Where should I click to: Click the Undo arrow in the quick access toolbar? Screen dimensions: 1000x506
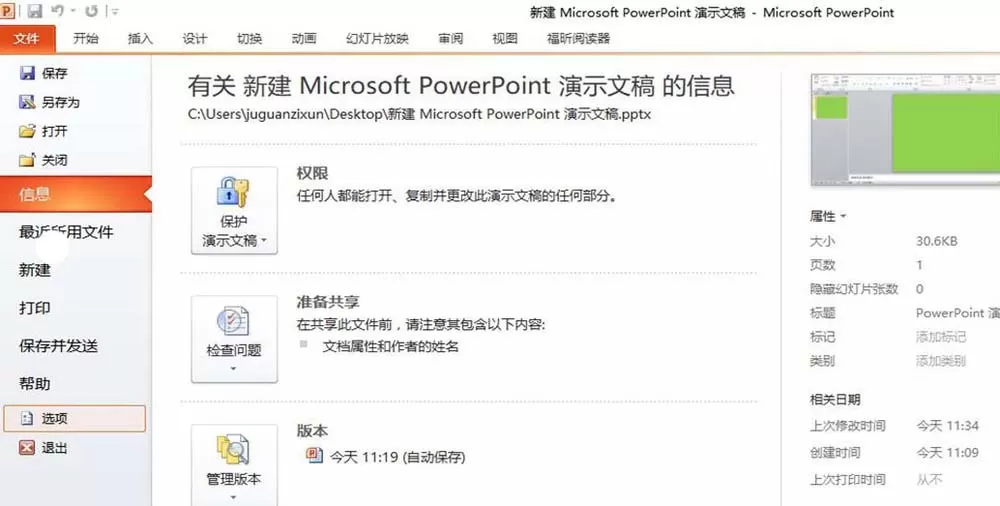[x=57, y=10]
